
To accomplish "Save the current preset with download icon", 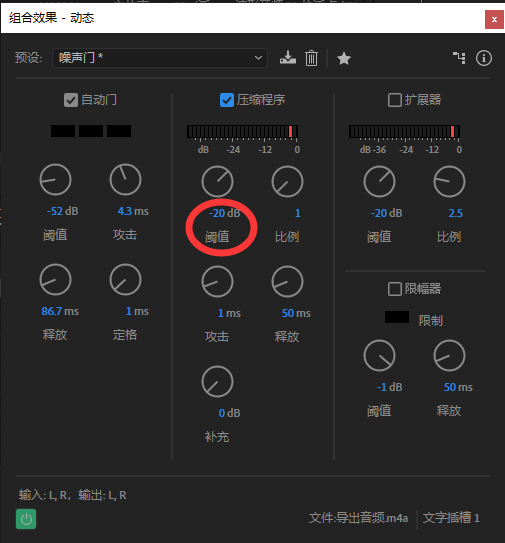I will (x=288, y=58).
